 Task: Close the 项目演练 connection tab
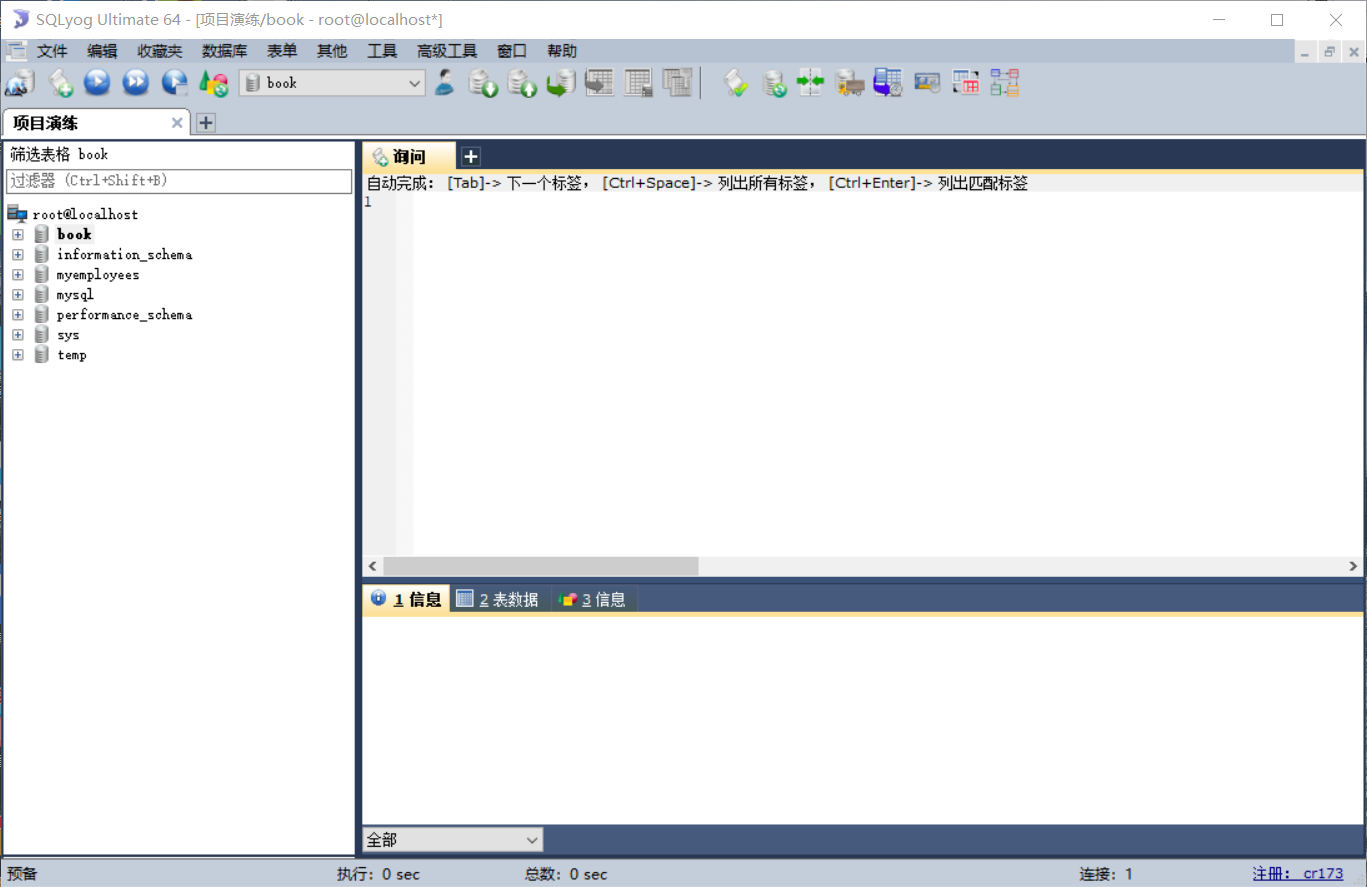177,123
